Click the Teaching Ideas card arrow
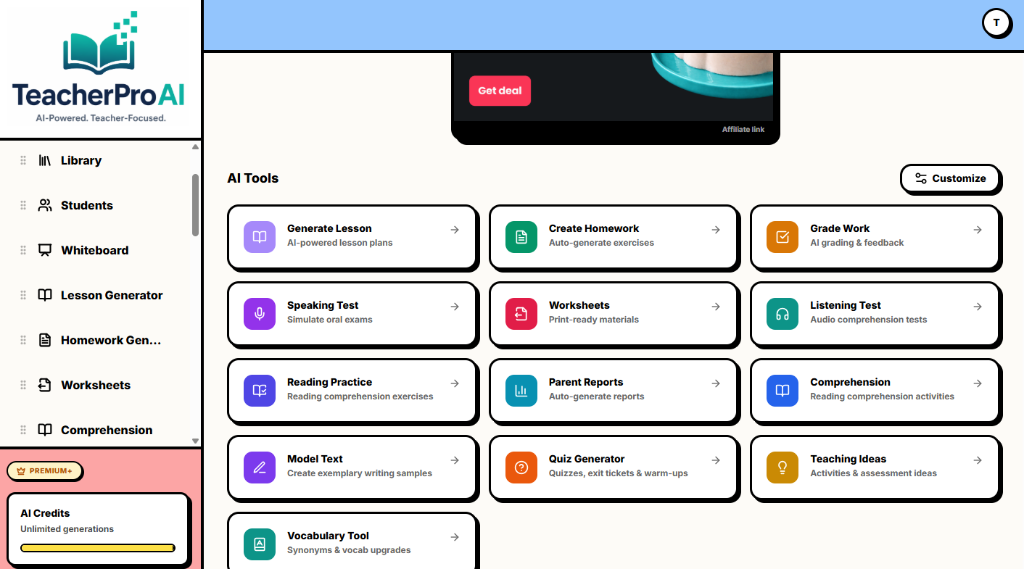The image size is (1024, 569). [978, 460]
